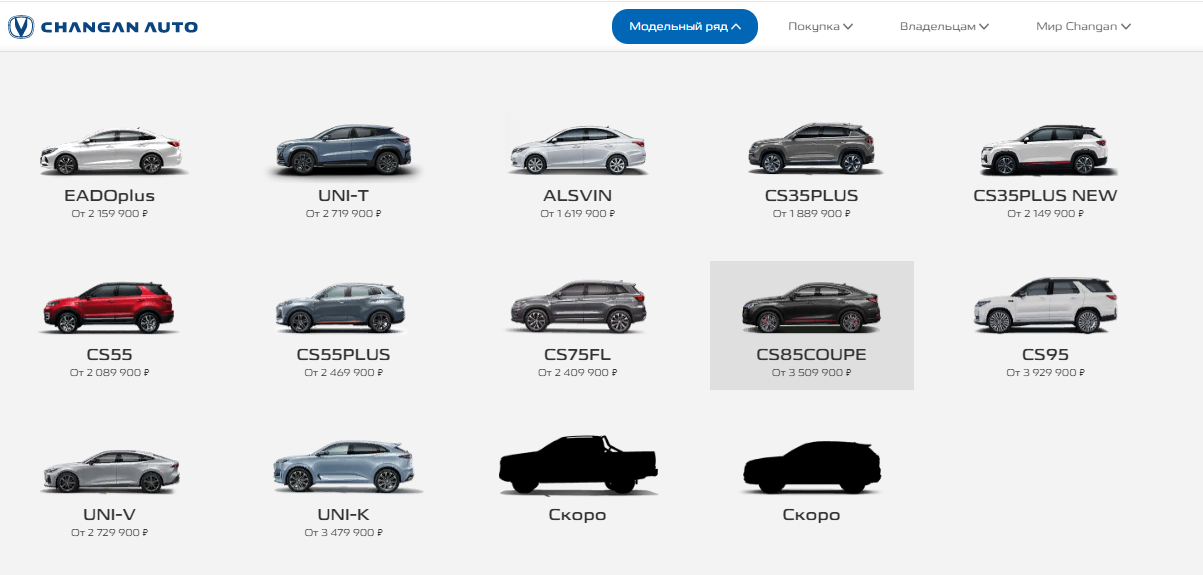This screenshot has height=575, width=1203.
Task: Open the Мир Changan menu
Action: point(1084,27)
